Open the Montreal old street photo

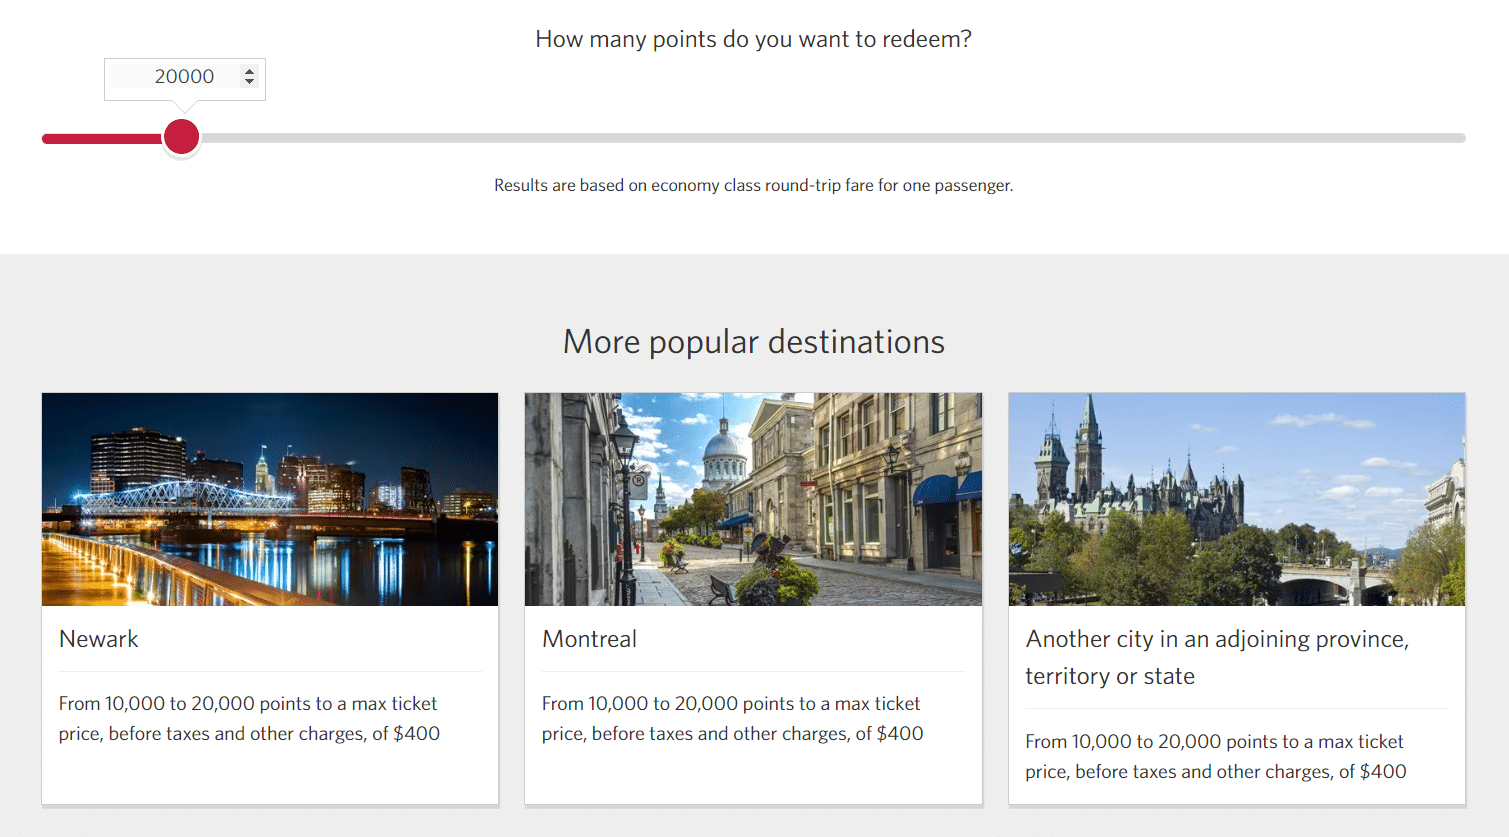pos(753,499)
